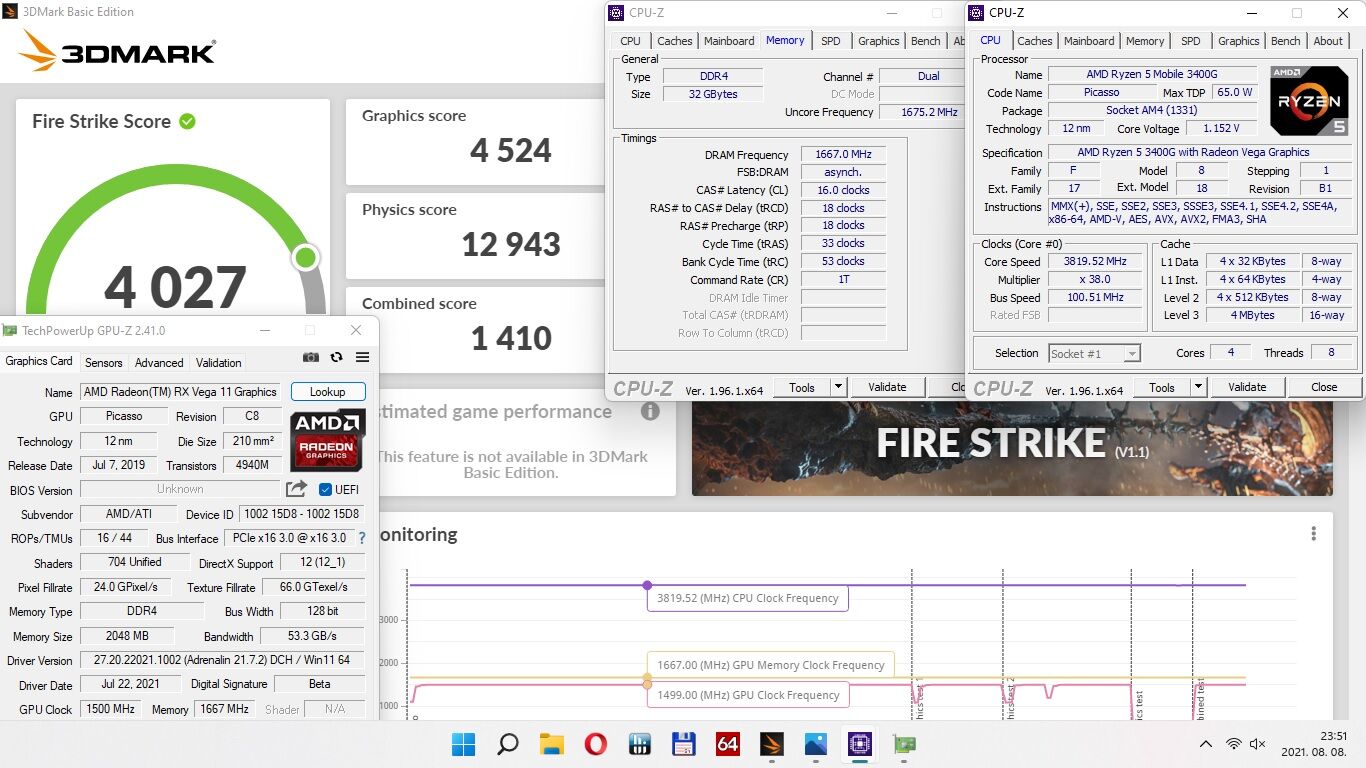Click the Tools button in the right CPU-Z window
This screenshot has width=1366, height=768.
[1162, 387]
